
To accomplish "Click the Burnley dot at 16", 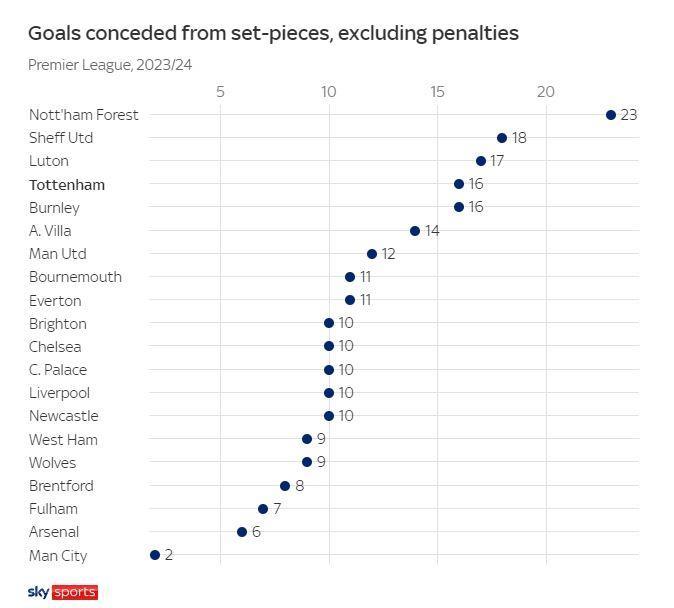I will (459, 207).
